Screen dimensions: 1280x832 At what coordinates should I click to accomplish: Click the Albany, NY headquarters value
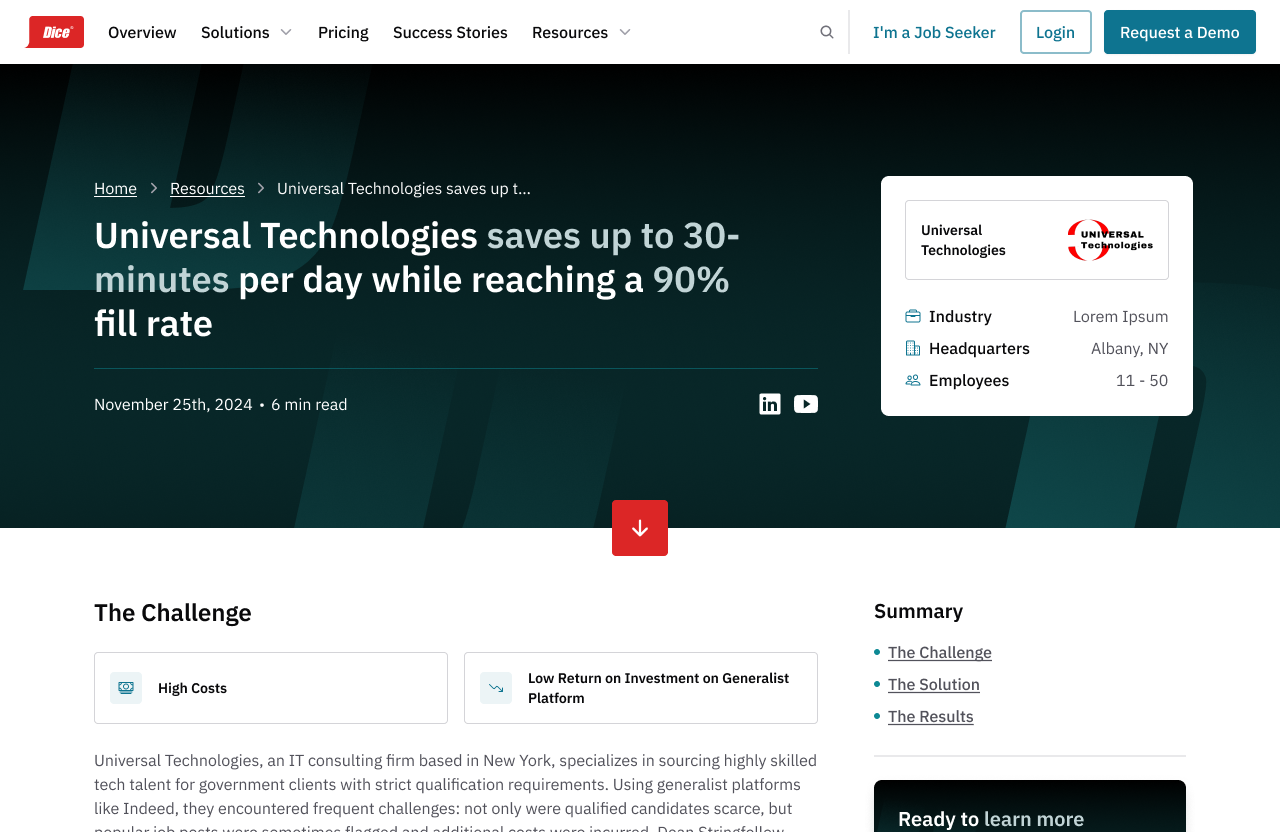point(1130,348)
